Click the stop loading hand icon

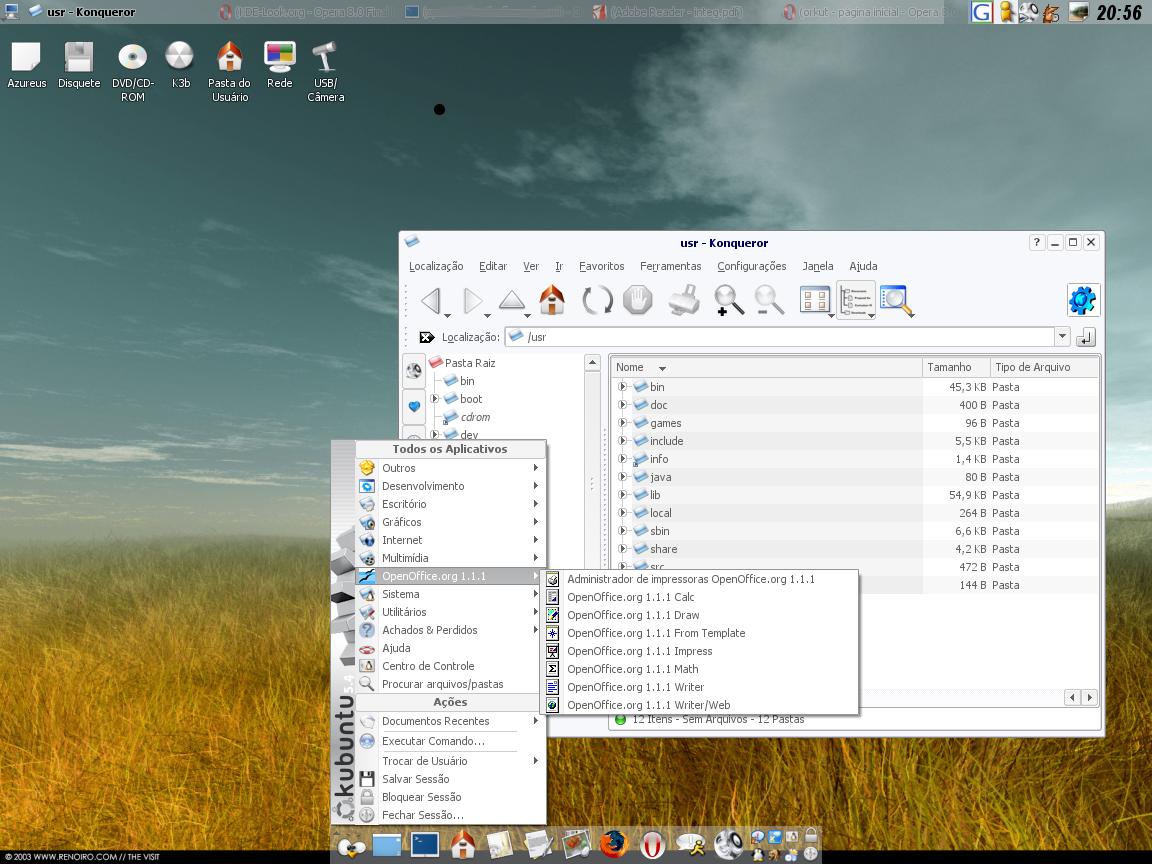pos(638,300)
